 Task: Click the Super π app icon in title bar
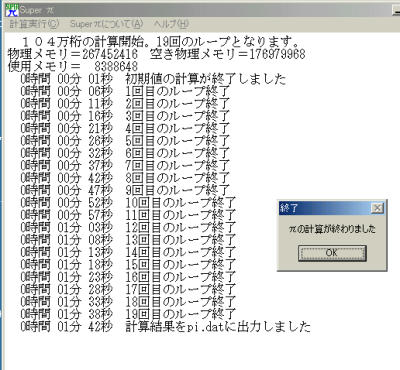12,10
